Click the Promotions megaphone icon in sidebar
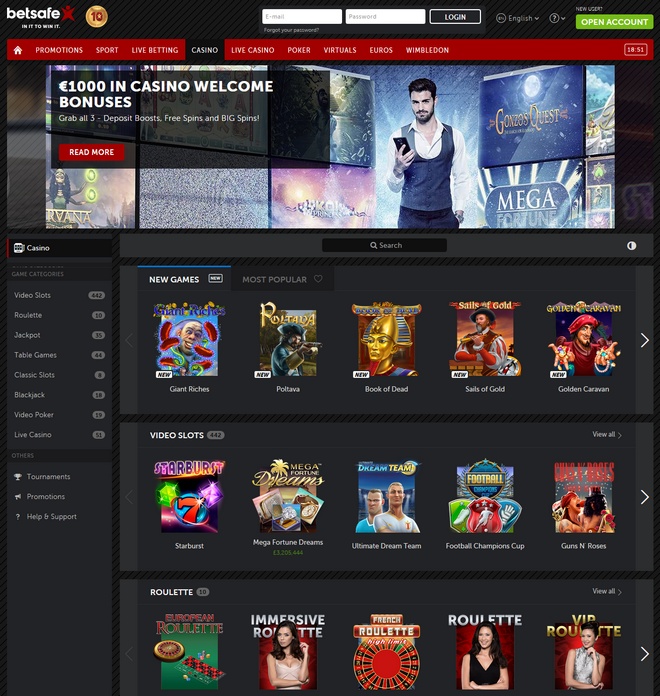 pos(18,497)
